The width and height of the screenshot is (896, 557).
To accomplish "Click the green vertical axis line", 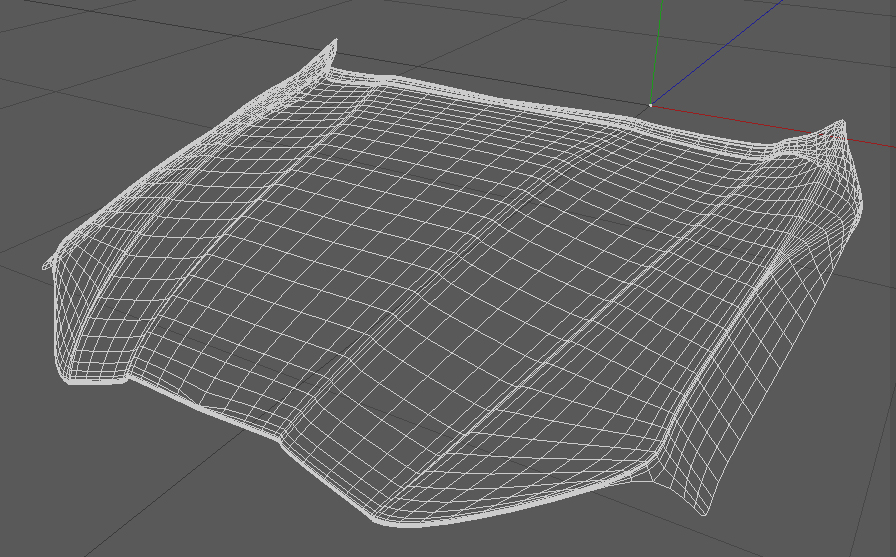I will click(x=657, y=51).
